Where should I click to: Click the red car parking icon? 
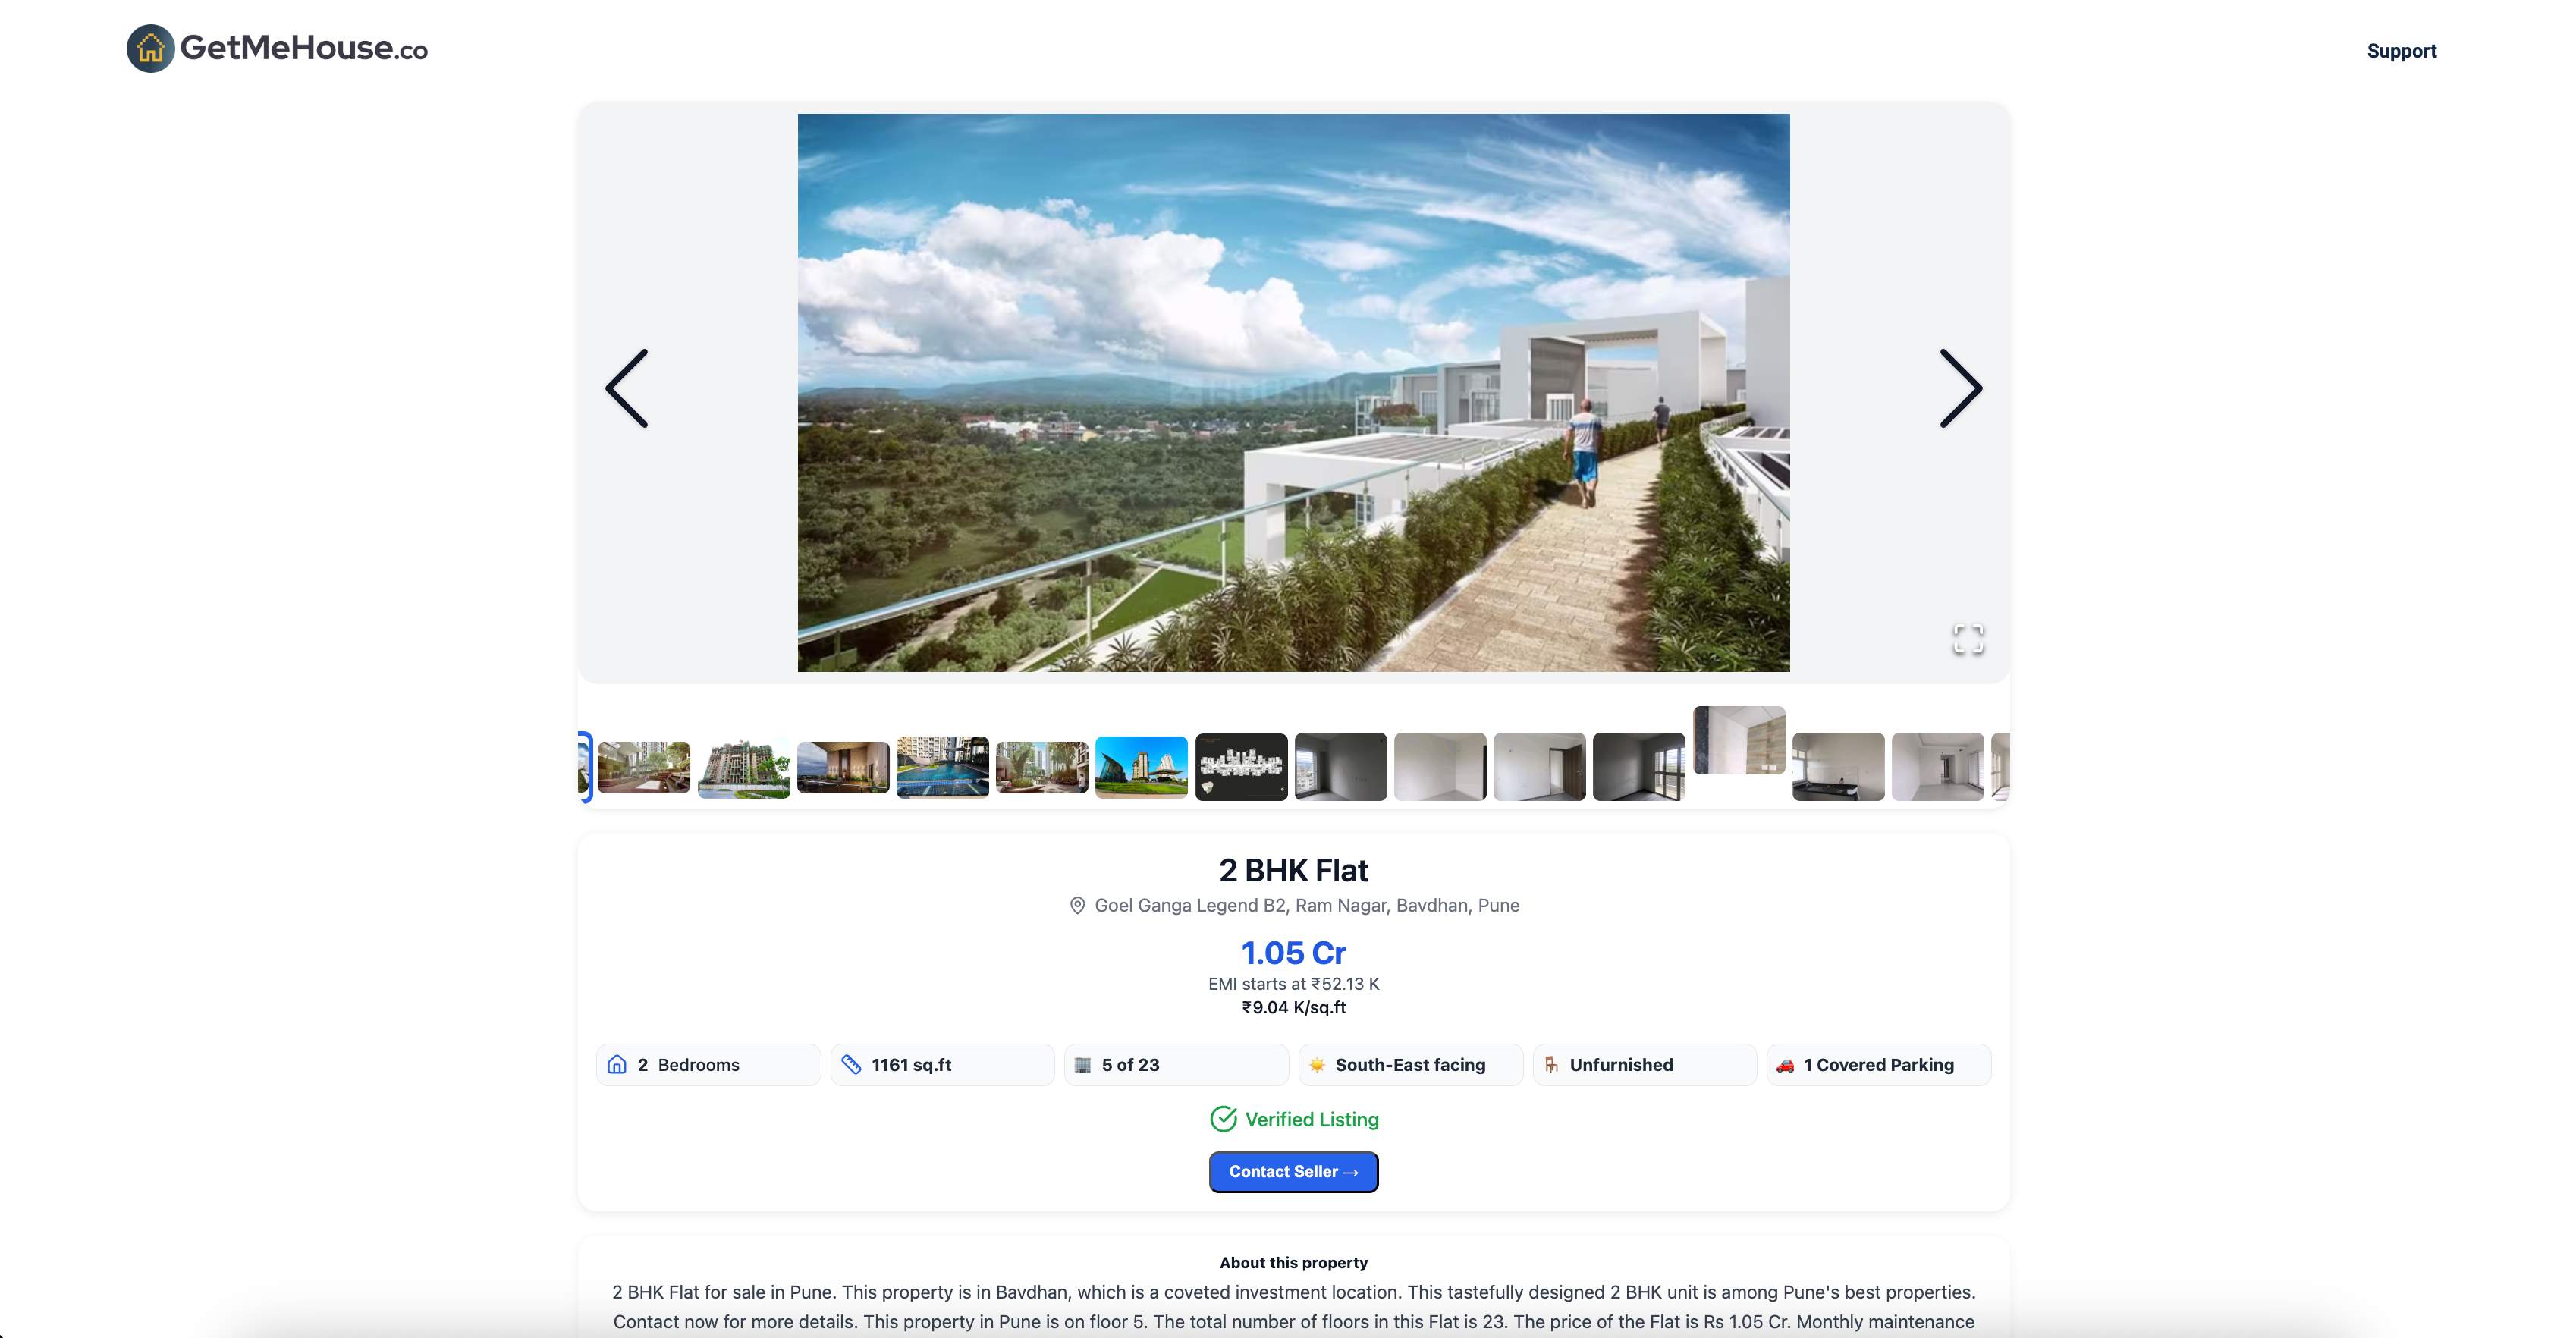(1785, 1066)
